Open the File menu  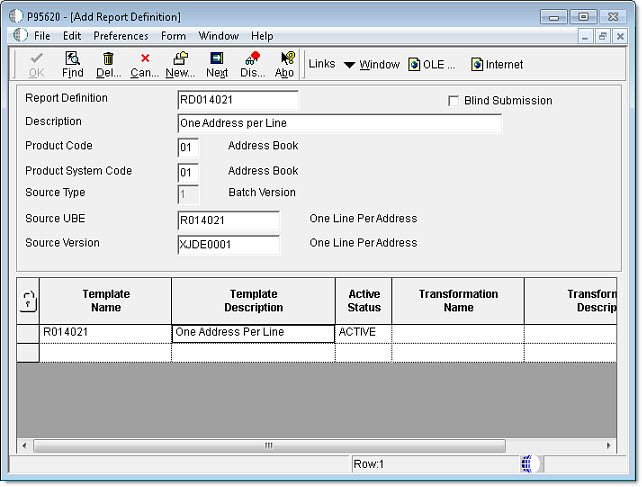tap(42, 36)
